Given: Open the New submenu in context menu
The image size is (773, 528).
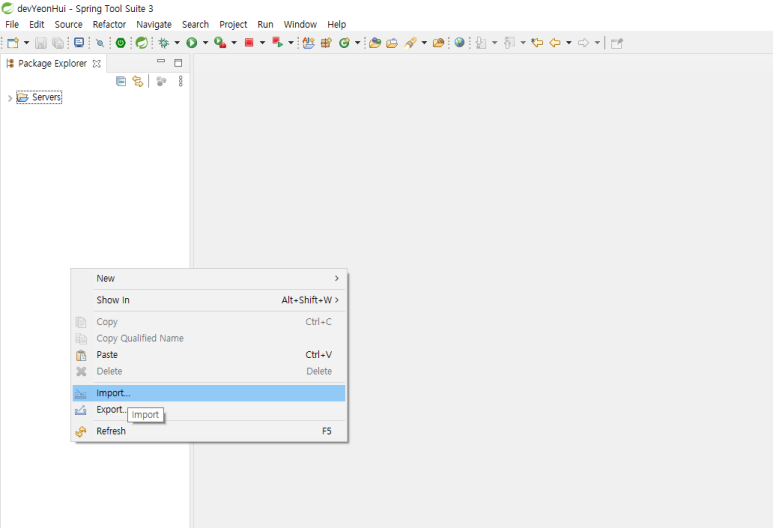Looking at the screenshot, I should tap(209, 279).
